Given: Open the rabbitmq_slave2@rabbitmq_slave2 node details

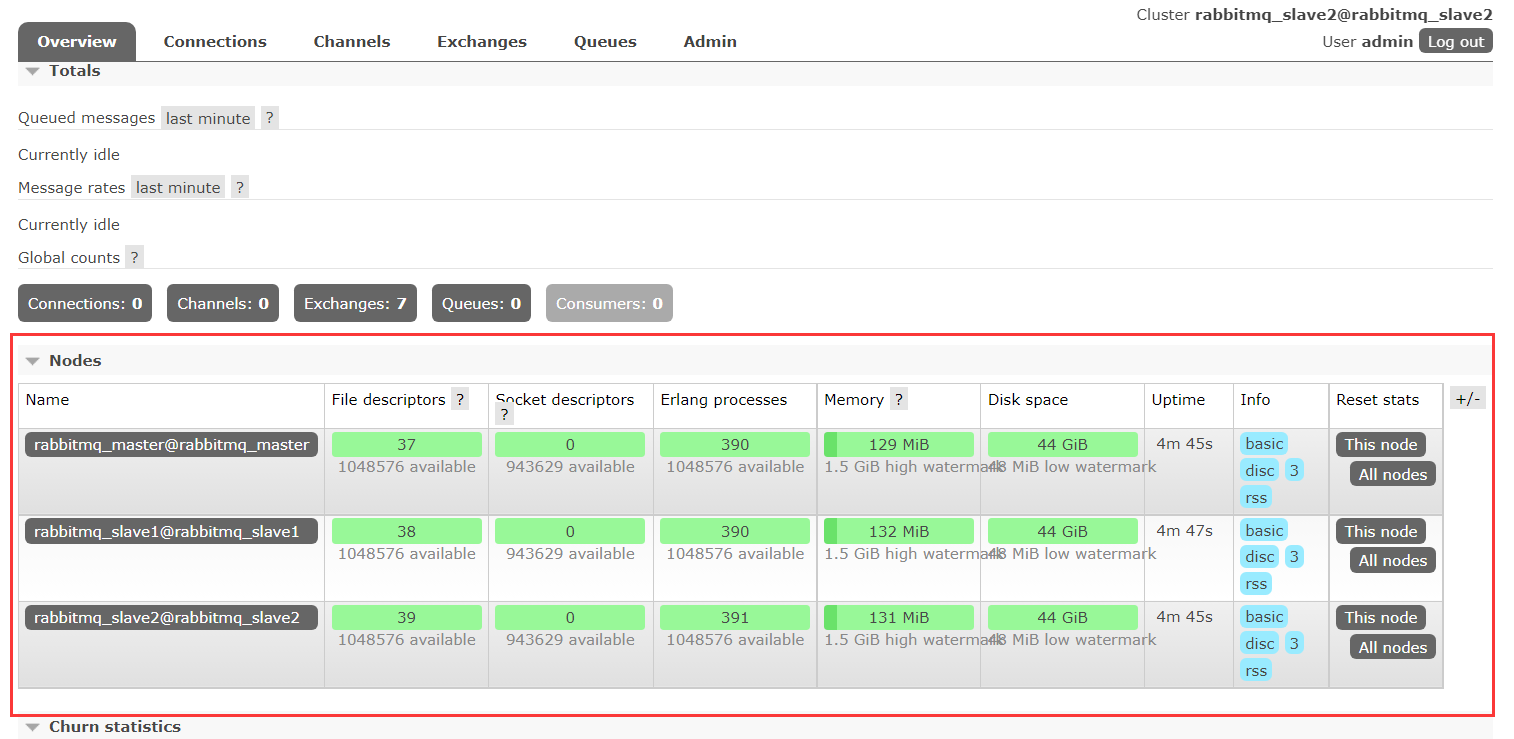Looking at the screenshot, I should click(x=171, y=618).
